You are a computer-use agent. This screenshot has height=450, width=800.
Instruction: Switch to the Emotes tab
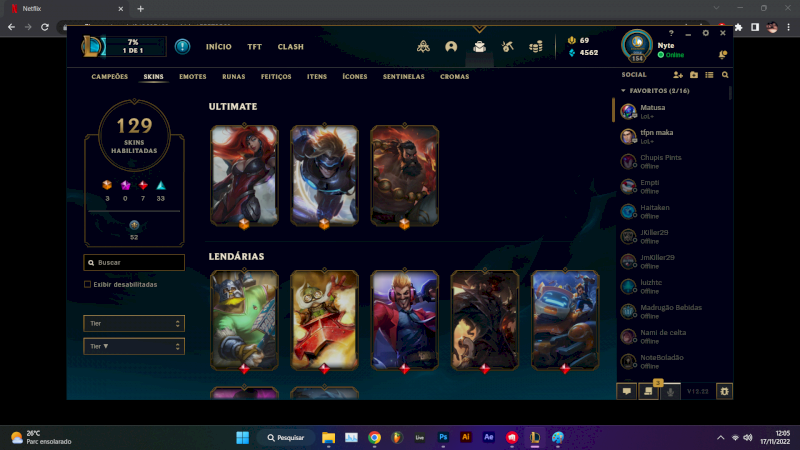193,77
